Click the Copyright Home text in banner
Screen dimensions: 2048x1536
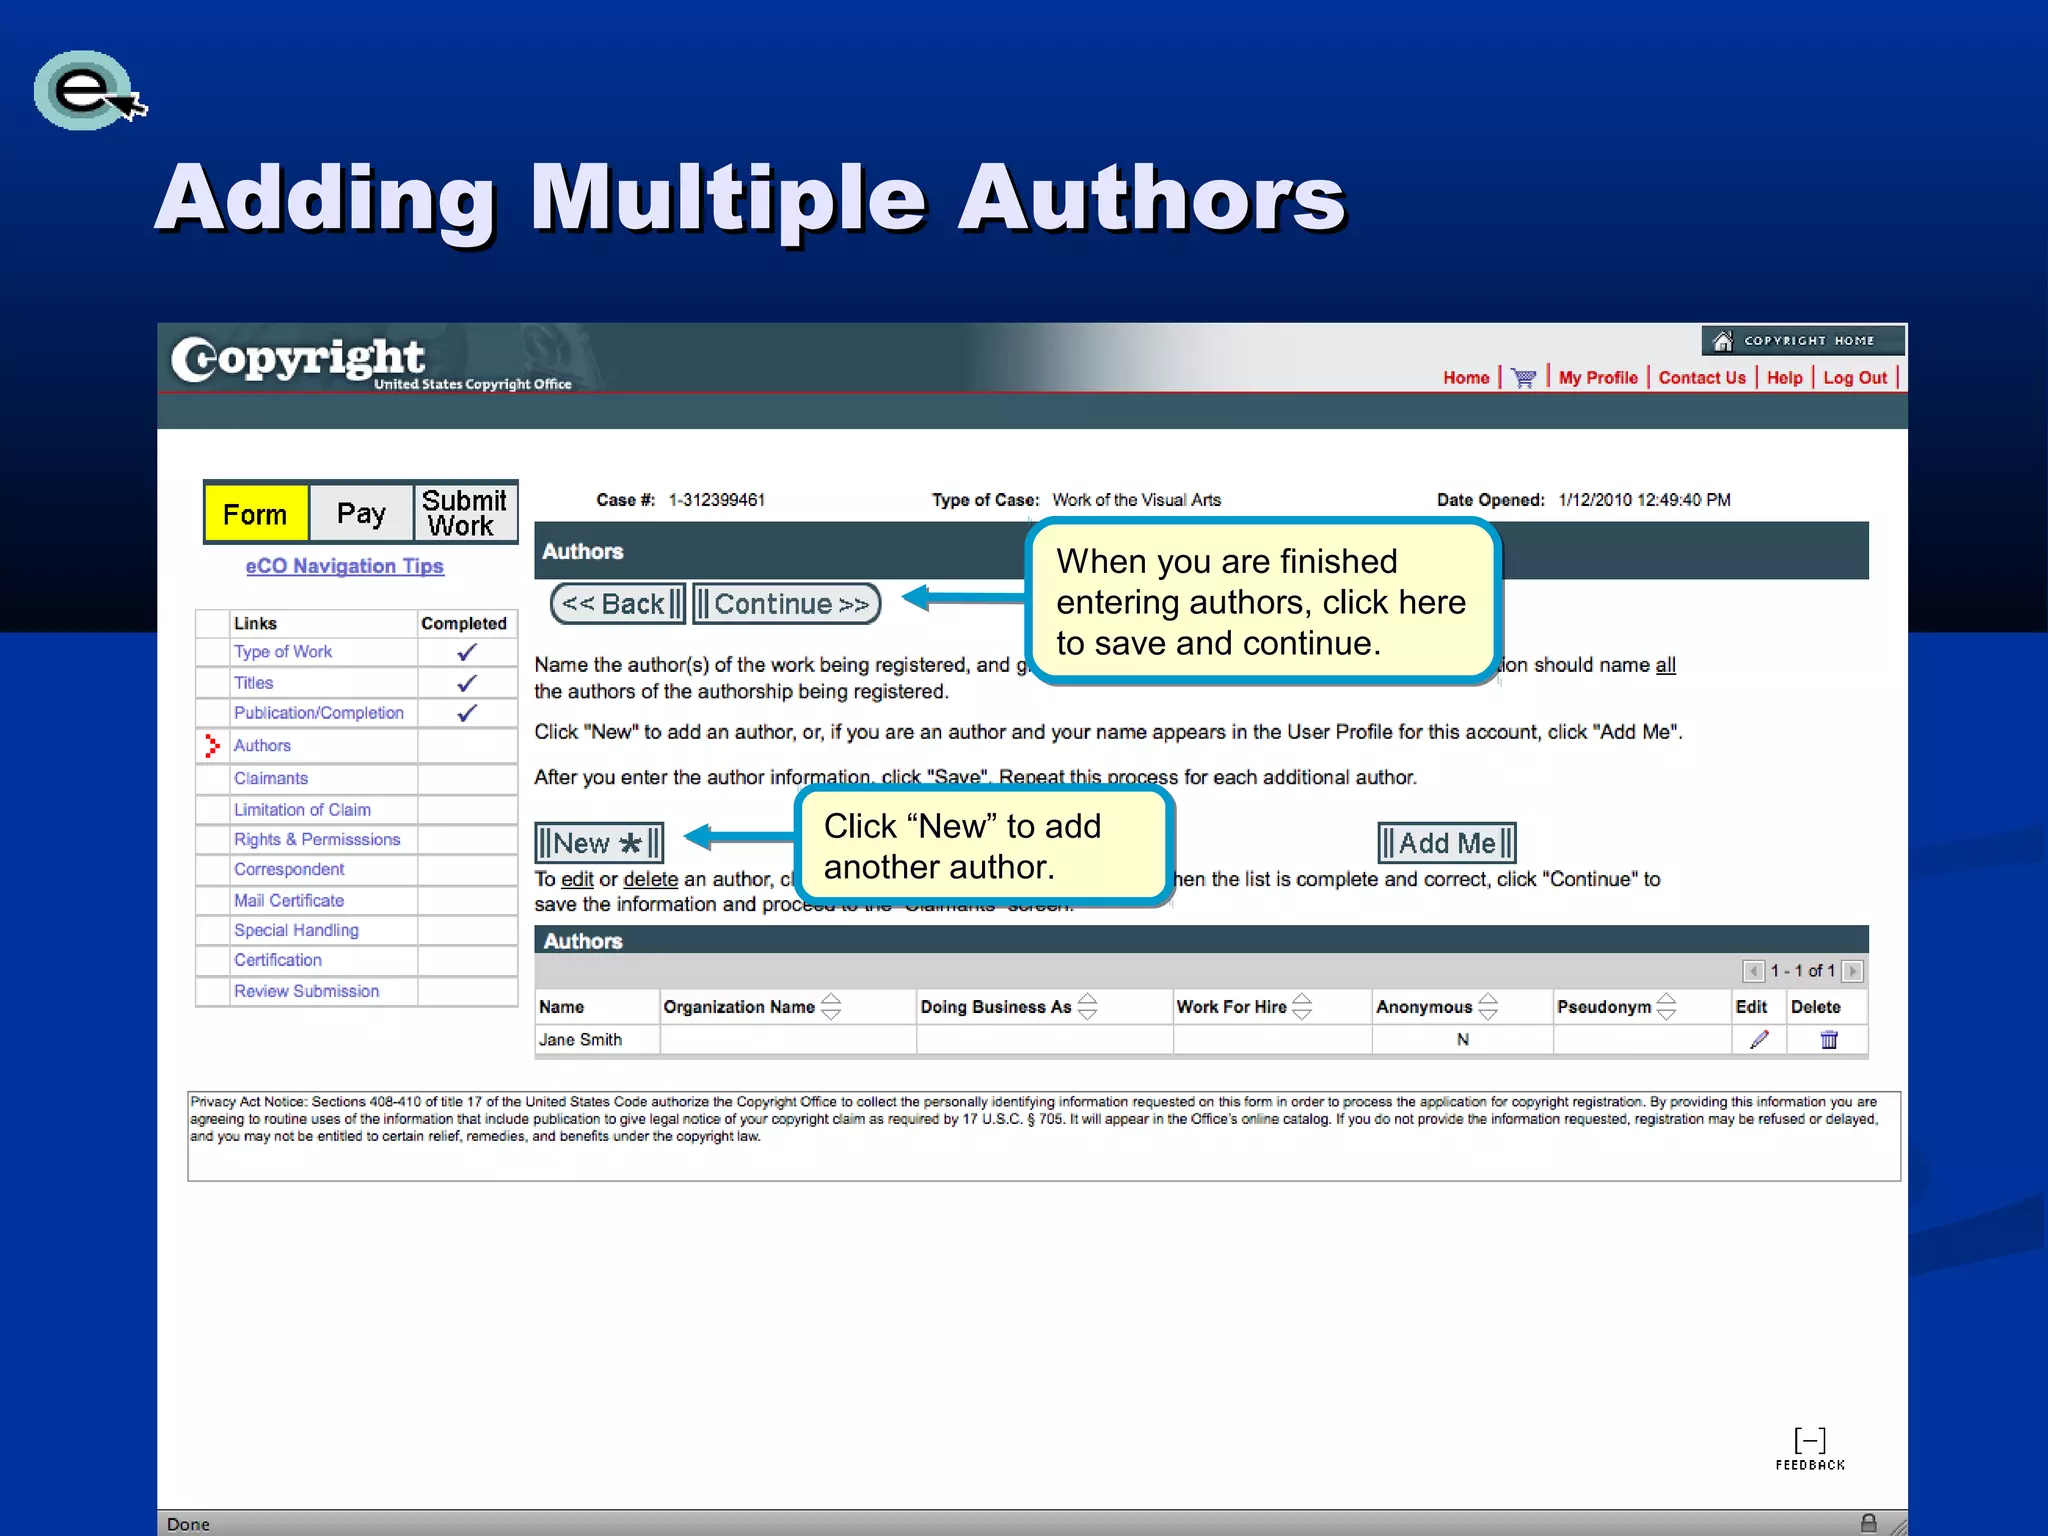[x=1810, y=341]
